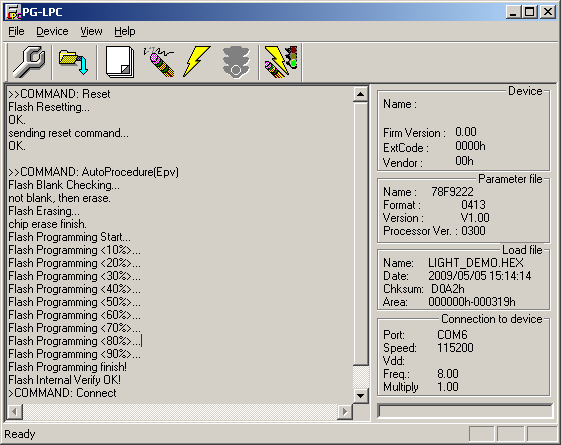Viewport: 561px width, 445px height.
Task: Click the checksum value D0A2h
Action: 448,289
